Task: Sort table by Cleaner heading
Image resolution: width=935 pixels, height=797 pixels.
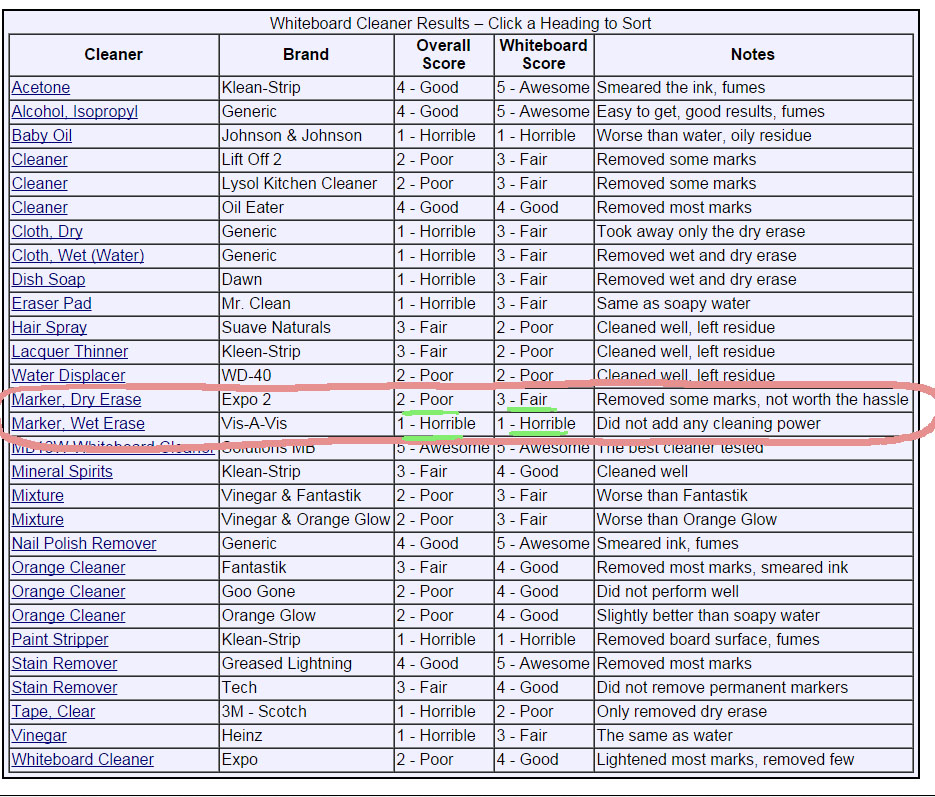Action: [113, 54]
